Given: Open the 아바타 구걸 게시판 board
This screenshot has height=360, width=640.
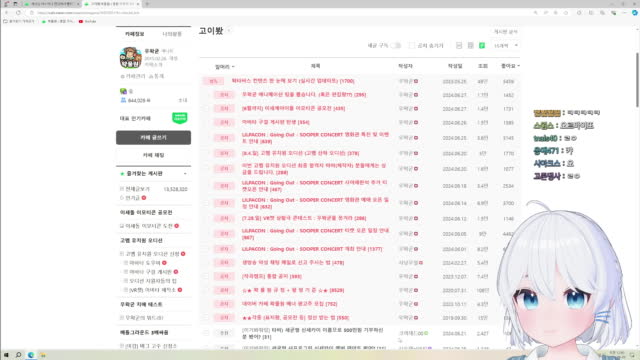Looking at the screenshot, I should [151, 272].
